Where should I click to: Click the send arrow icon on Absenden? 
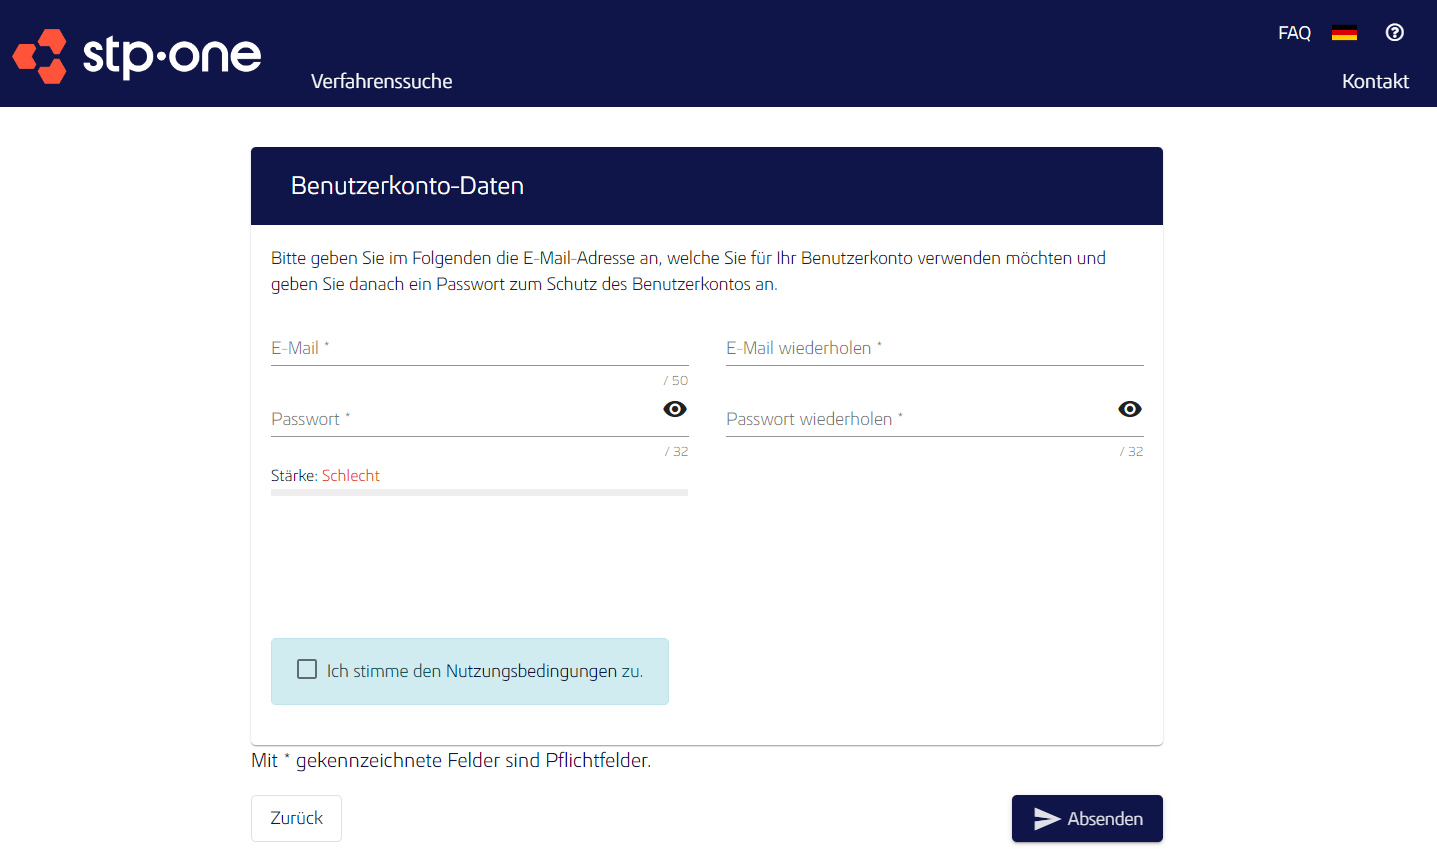[x=1046, y=818]
